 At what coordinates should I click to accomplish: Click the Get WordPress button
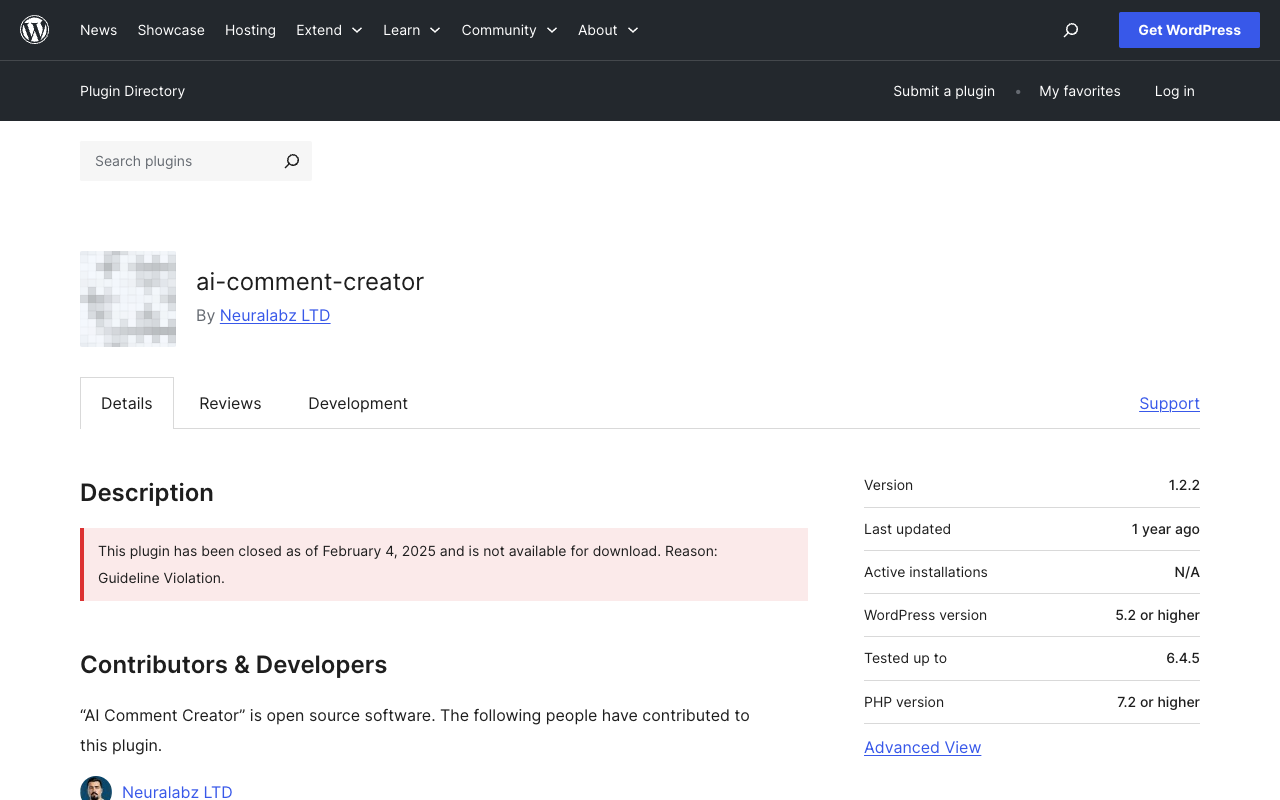click(1189, 30)
